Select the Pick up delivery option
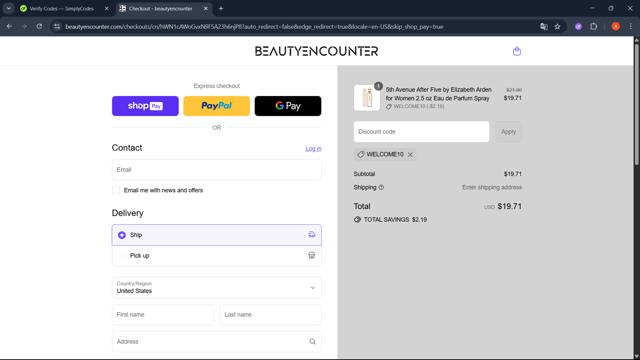 point(216,256)
